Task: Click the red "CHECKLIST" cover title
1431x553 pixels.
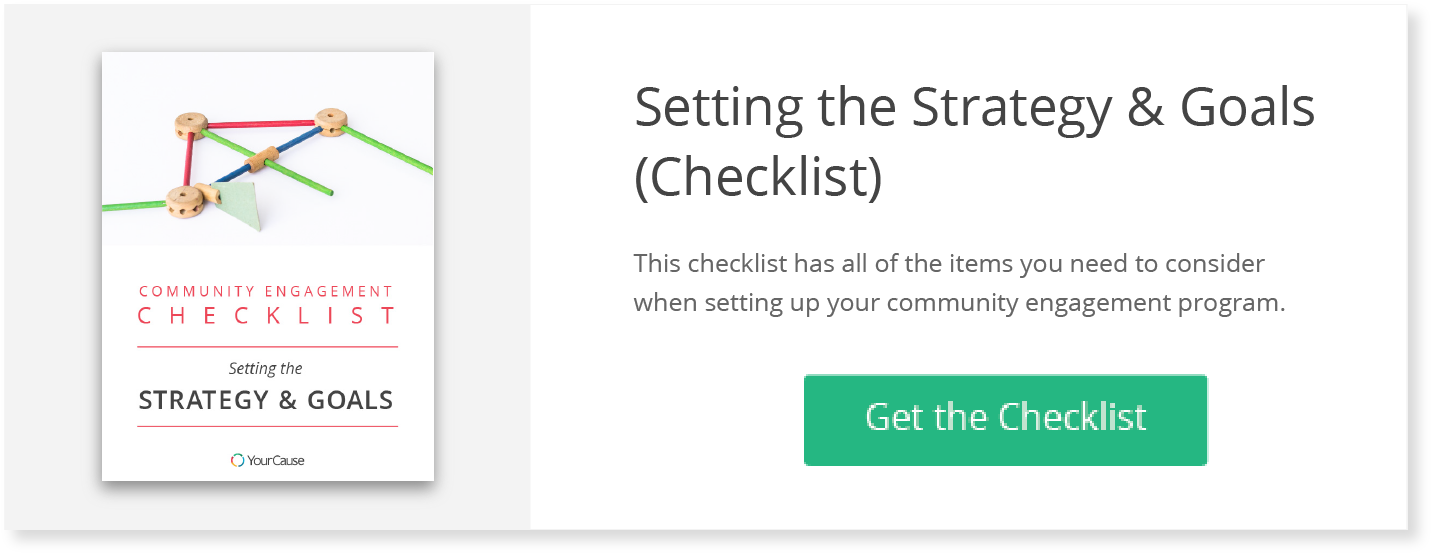Action: point(267,316)
